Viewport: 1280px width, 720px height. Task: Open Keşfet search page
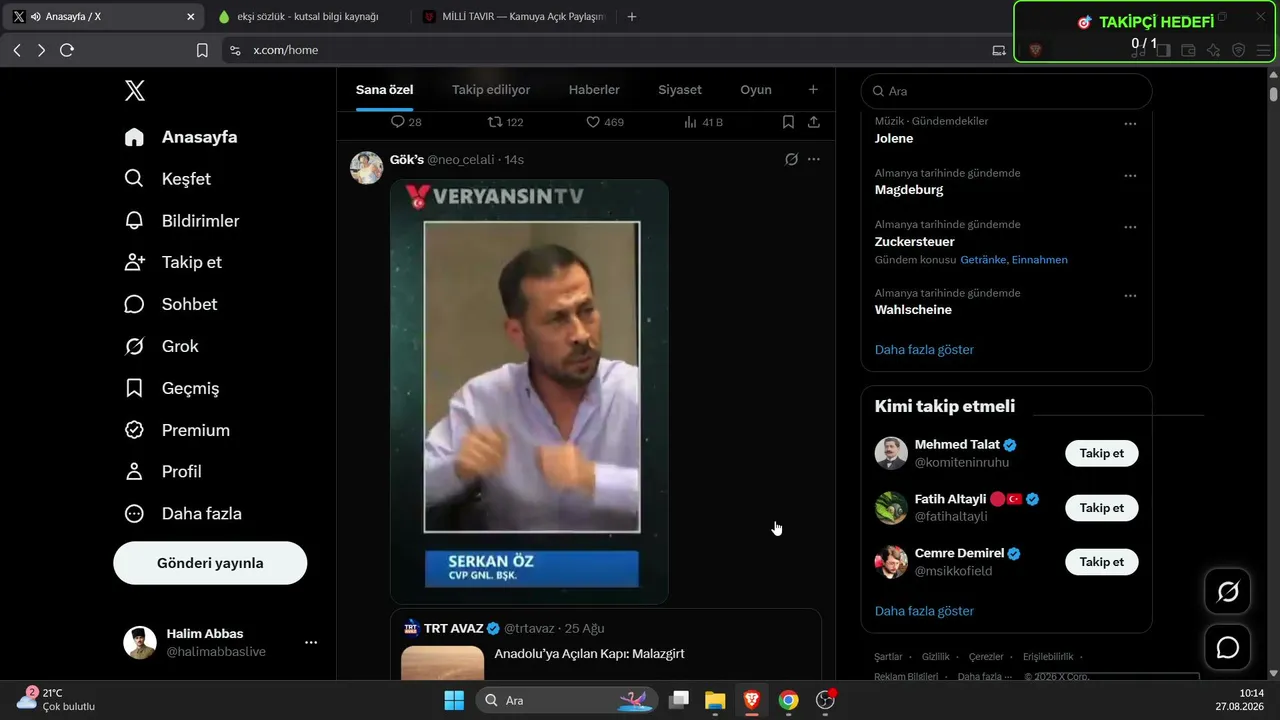169,179
